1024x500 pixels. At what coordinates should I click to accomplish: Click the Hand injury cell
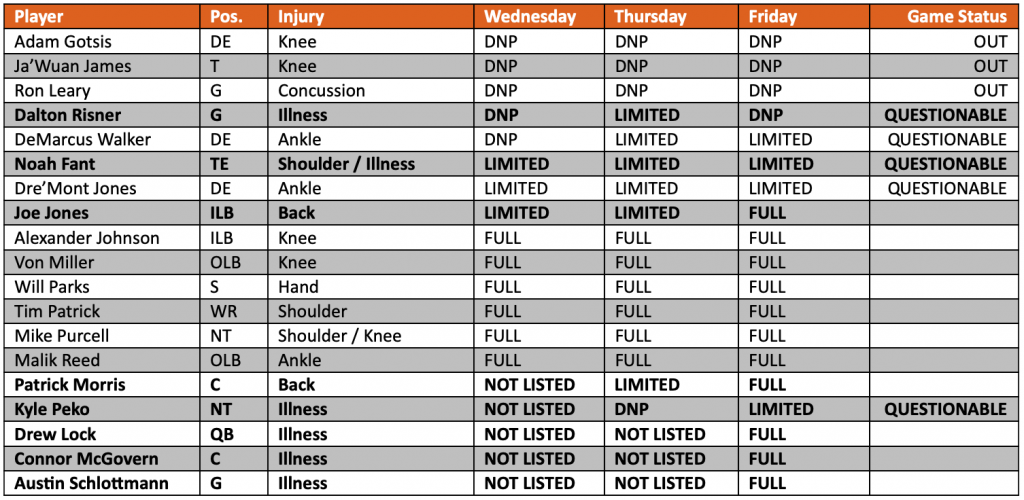[x=297, y=287]
